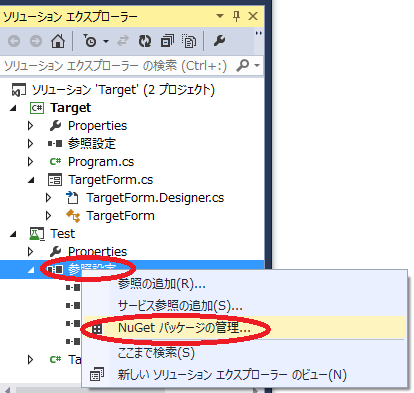The width and height of the screenshot is (414, 393).
Task: Select TargetForm.Designer.cs
Action: pyautogui.click(x=155, y=198)
